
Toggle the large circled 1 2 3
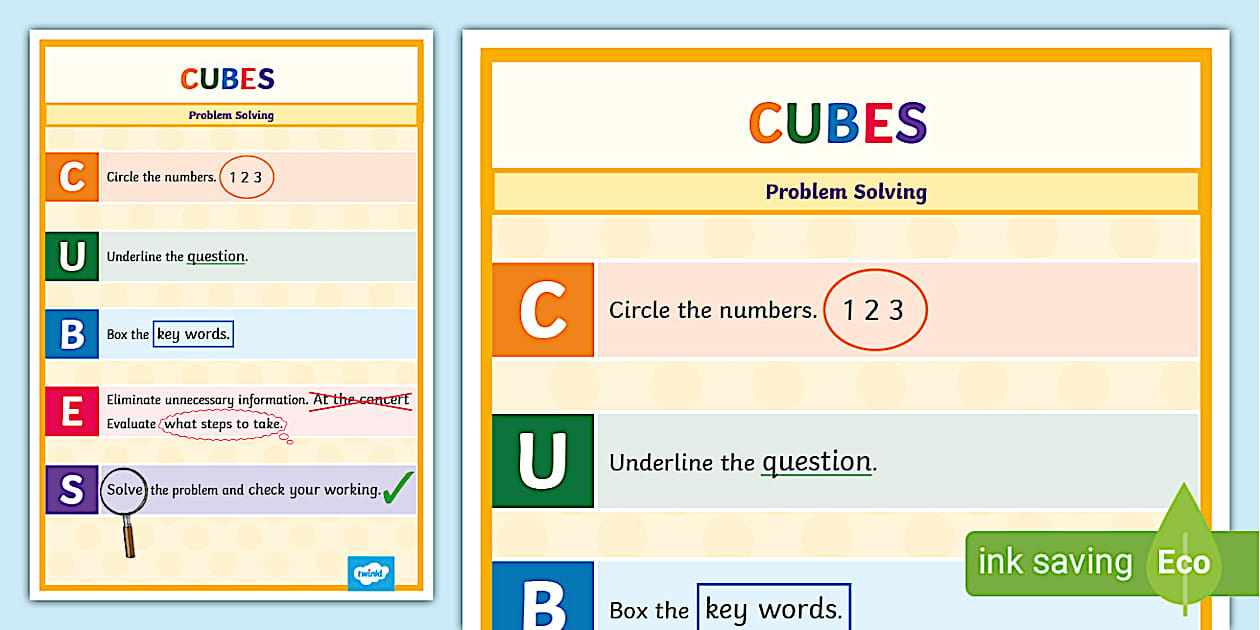click(x=876, y=309)
